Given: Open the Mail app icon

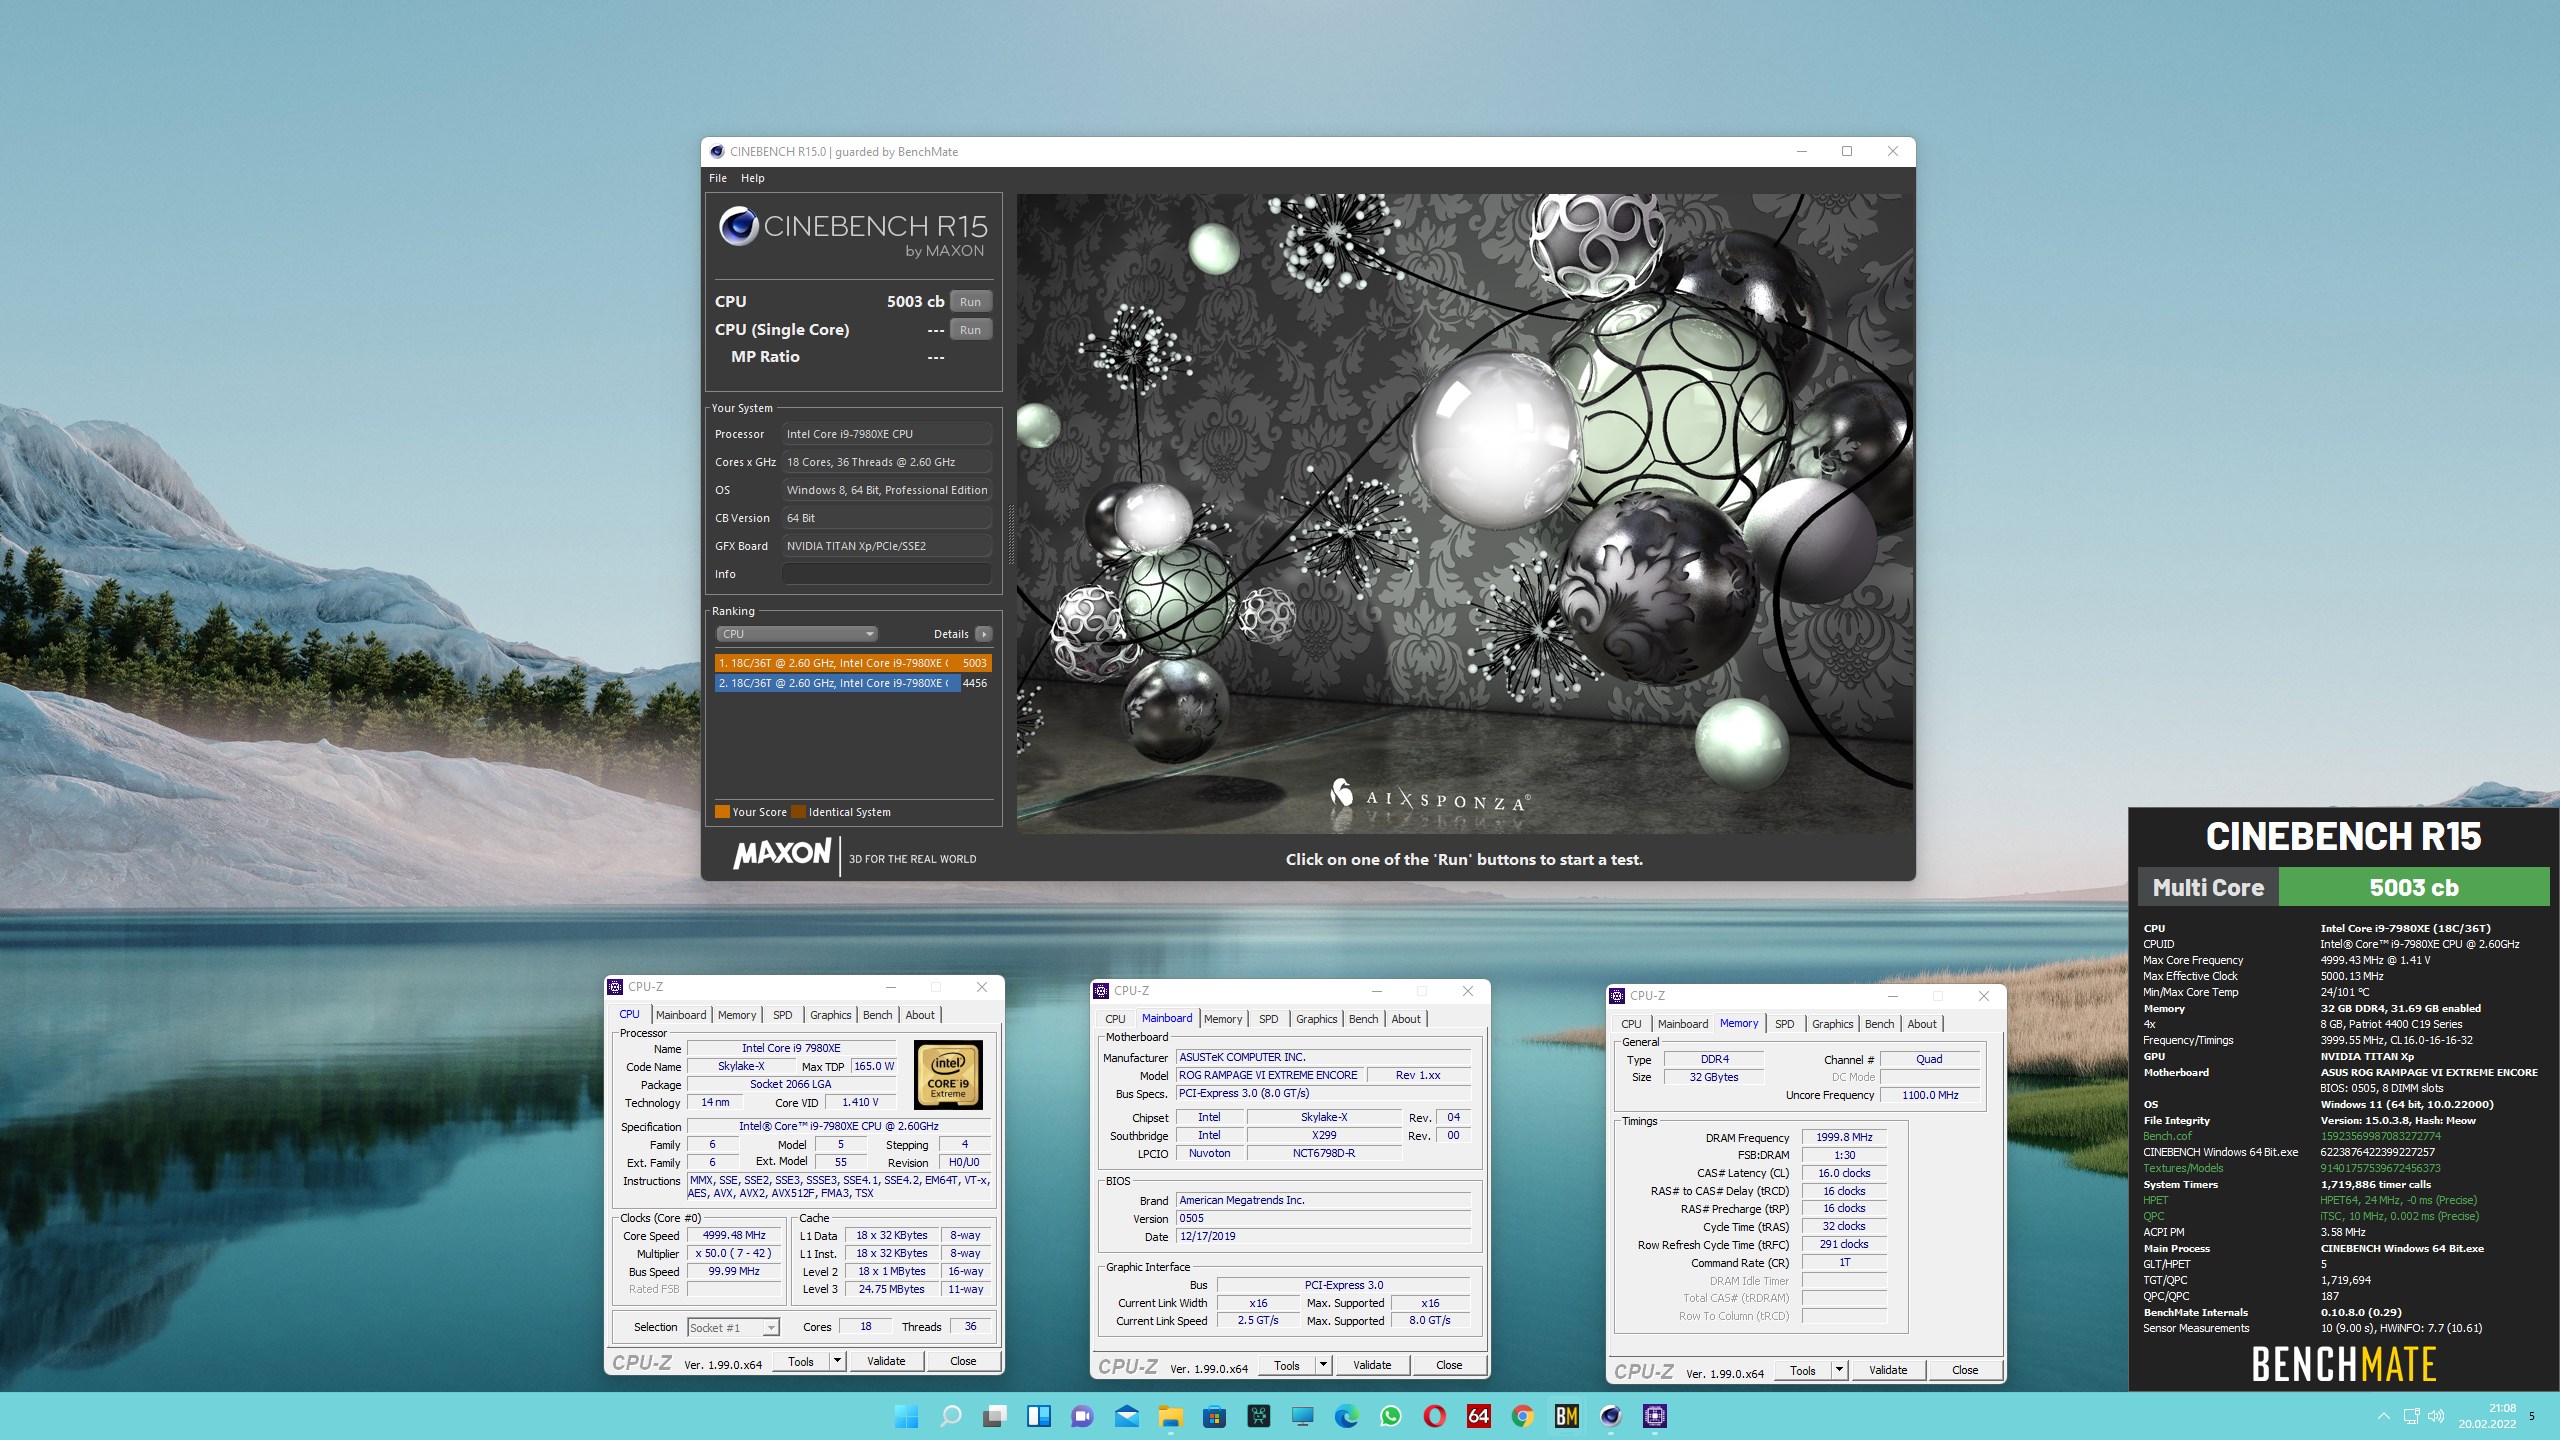Looking at the screenshot, I should pyautogui.click(x=1126, y=1416).
